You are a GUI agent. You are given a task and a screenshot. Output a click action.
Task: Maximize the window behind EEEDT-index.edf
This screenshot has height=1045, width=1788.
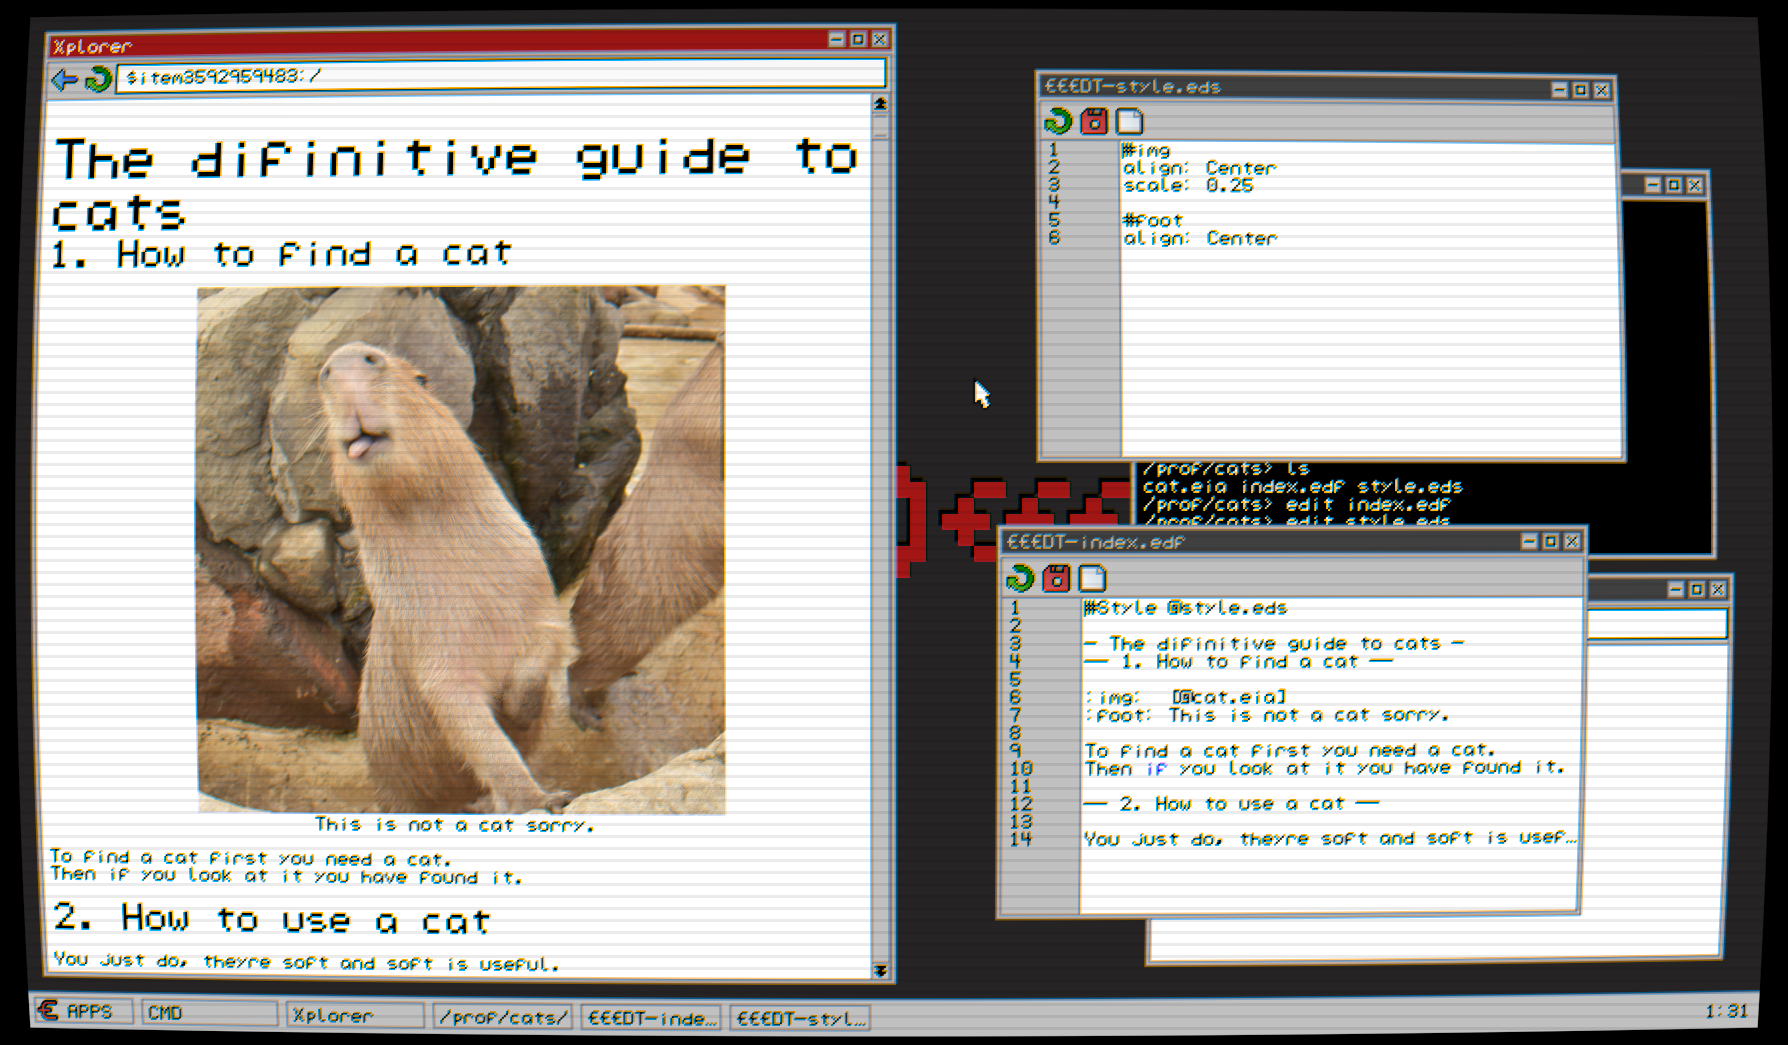point(1697,590)
